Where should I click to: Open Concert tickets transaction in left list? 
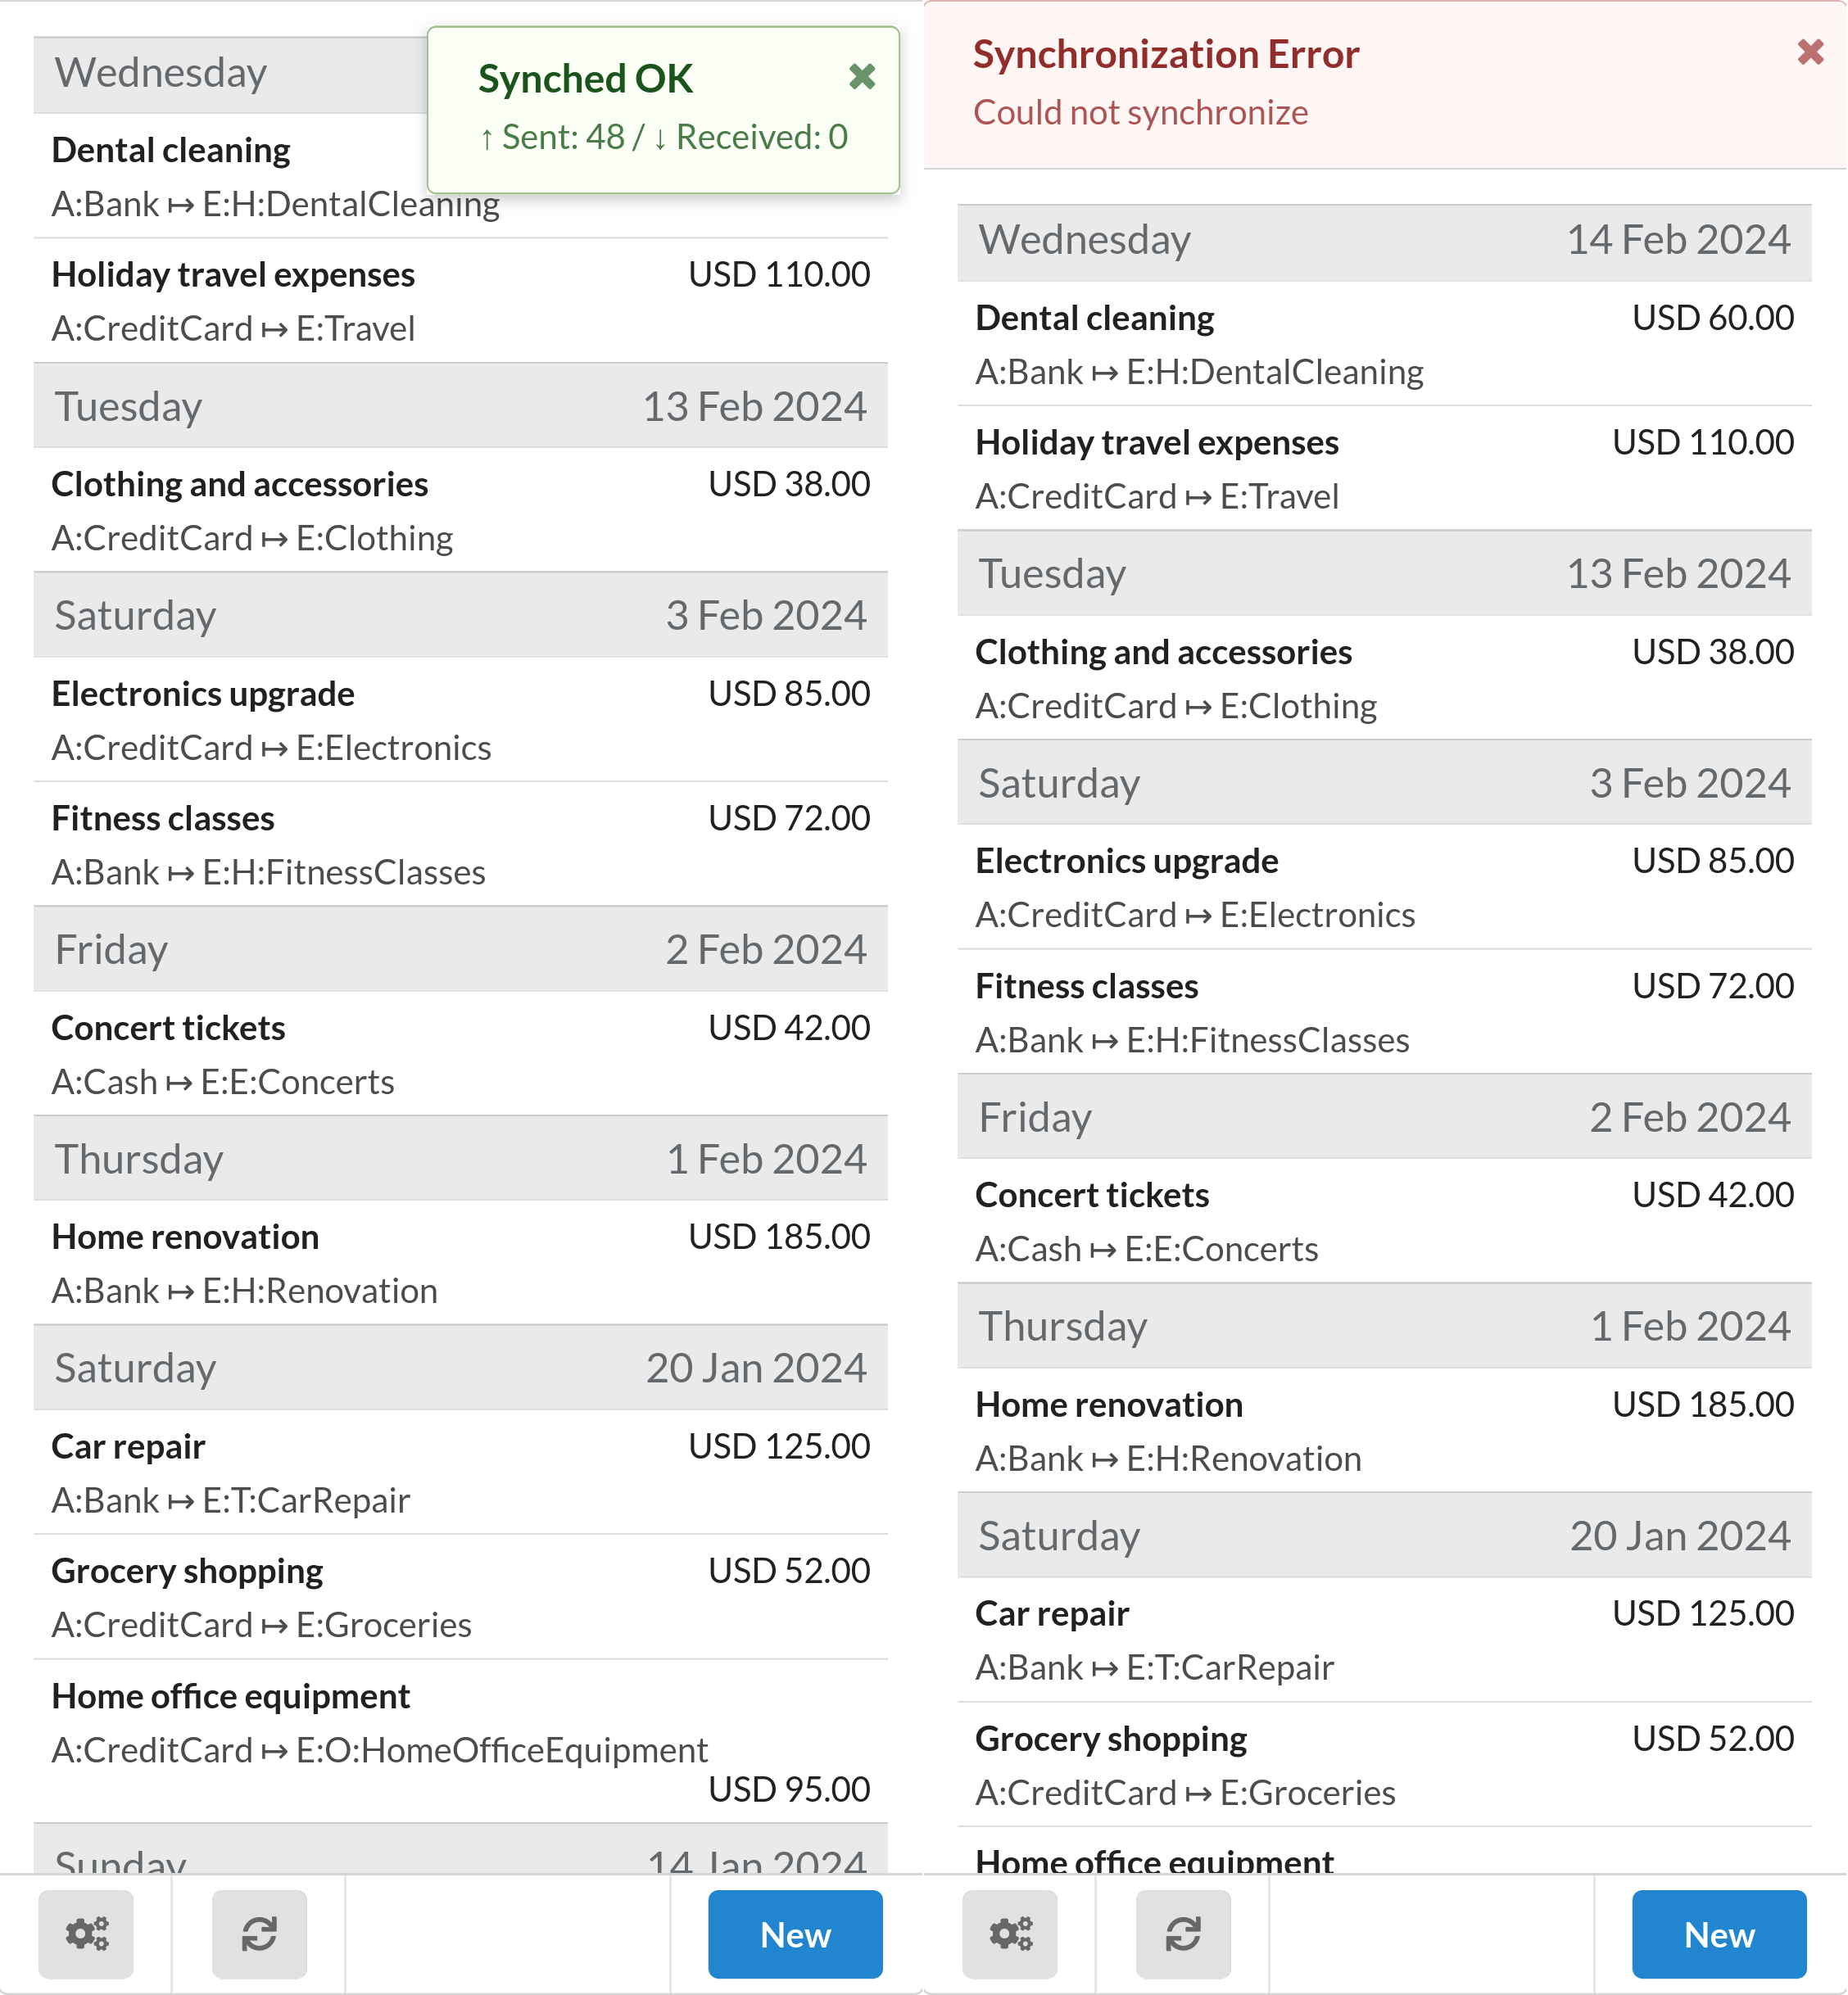(460, 1054)
